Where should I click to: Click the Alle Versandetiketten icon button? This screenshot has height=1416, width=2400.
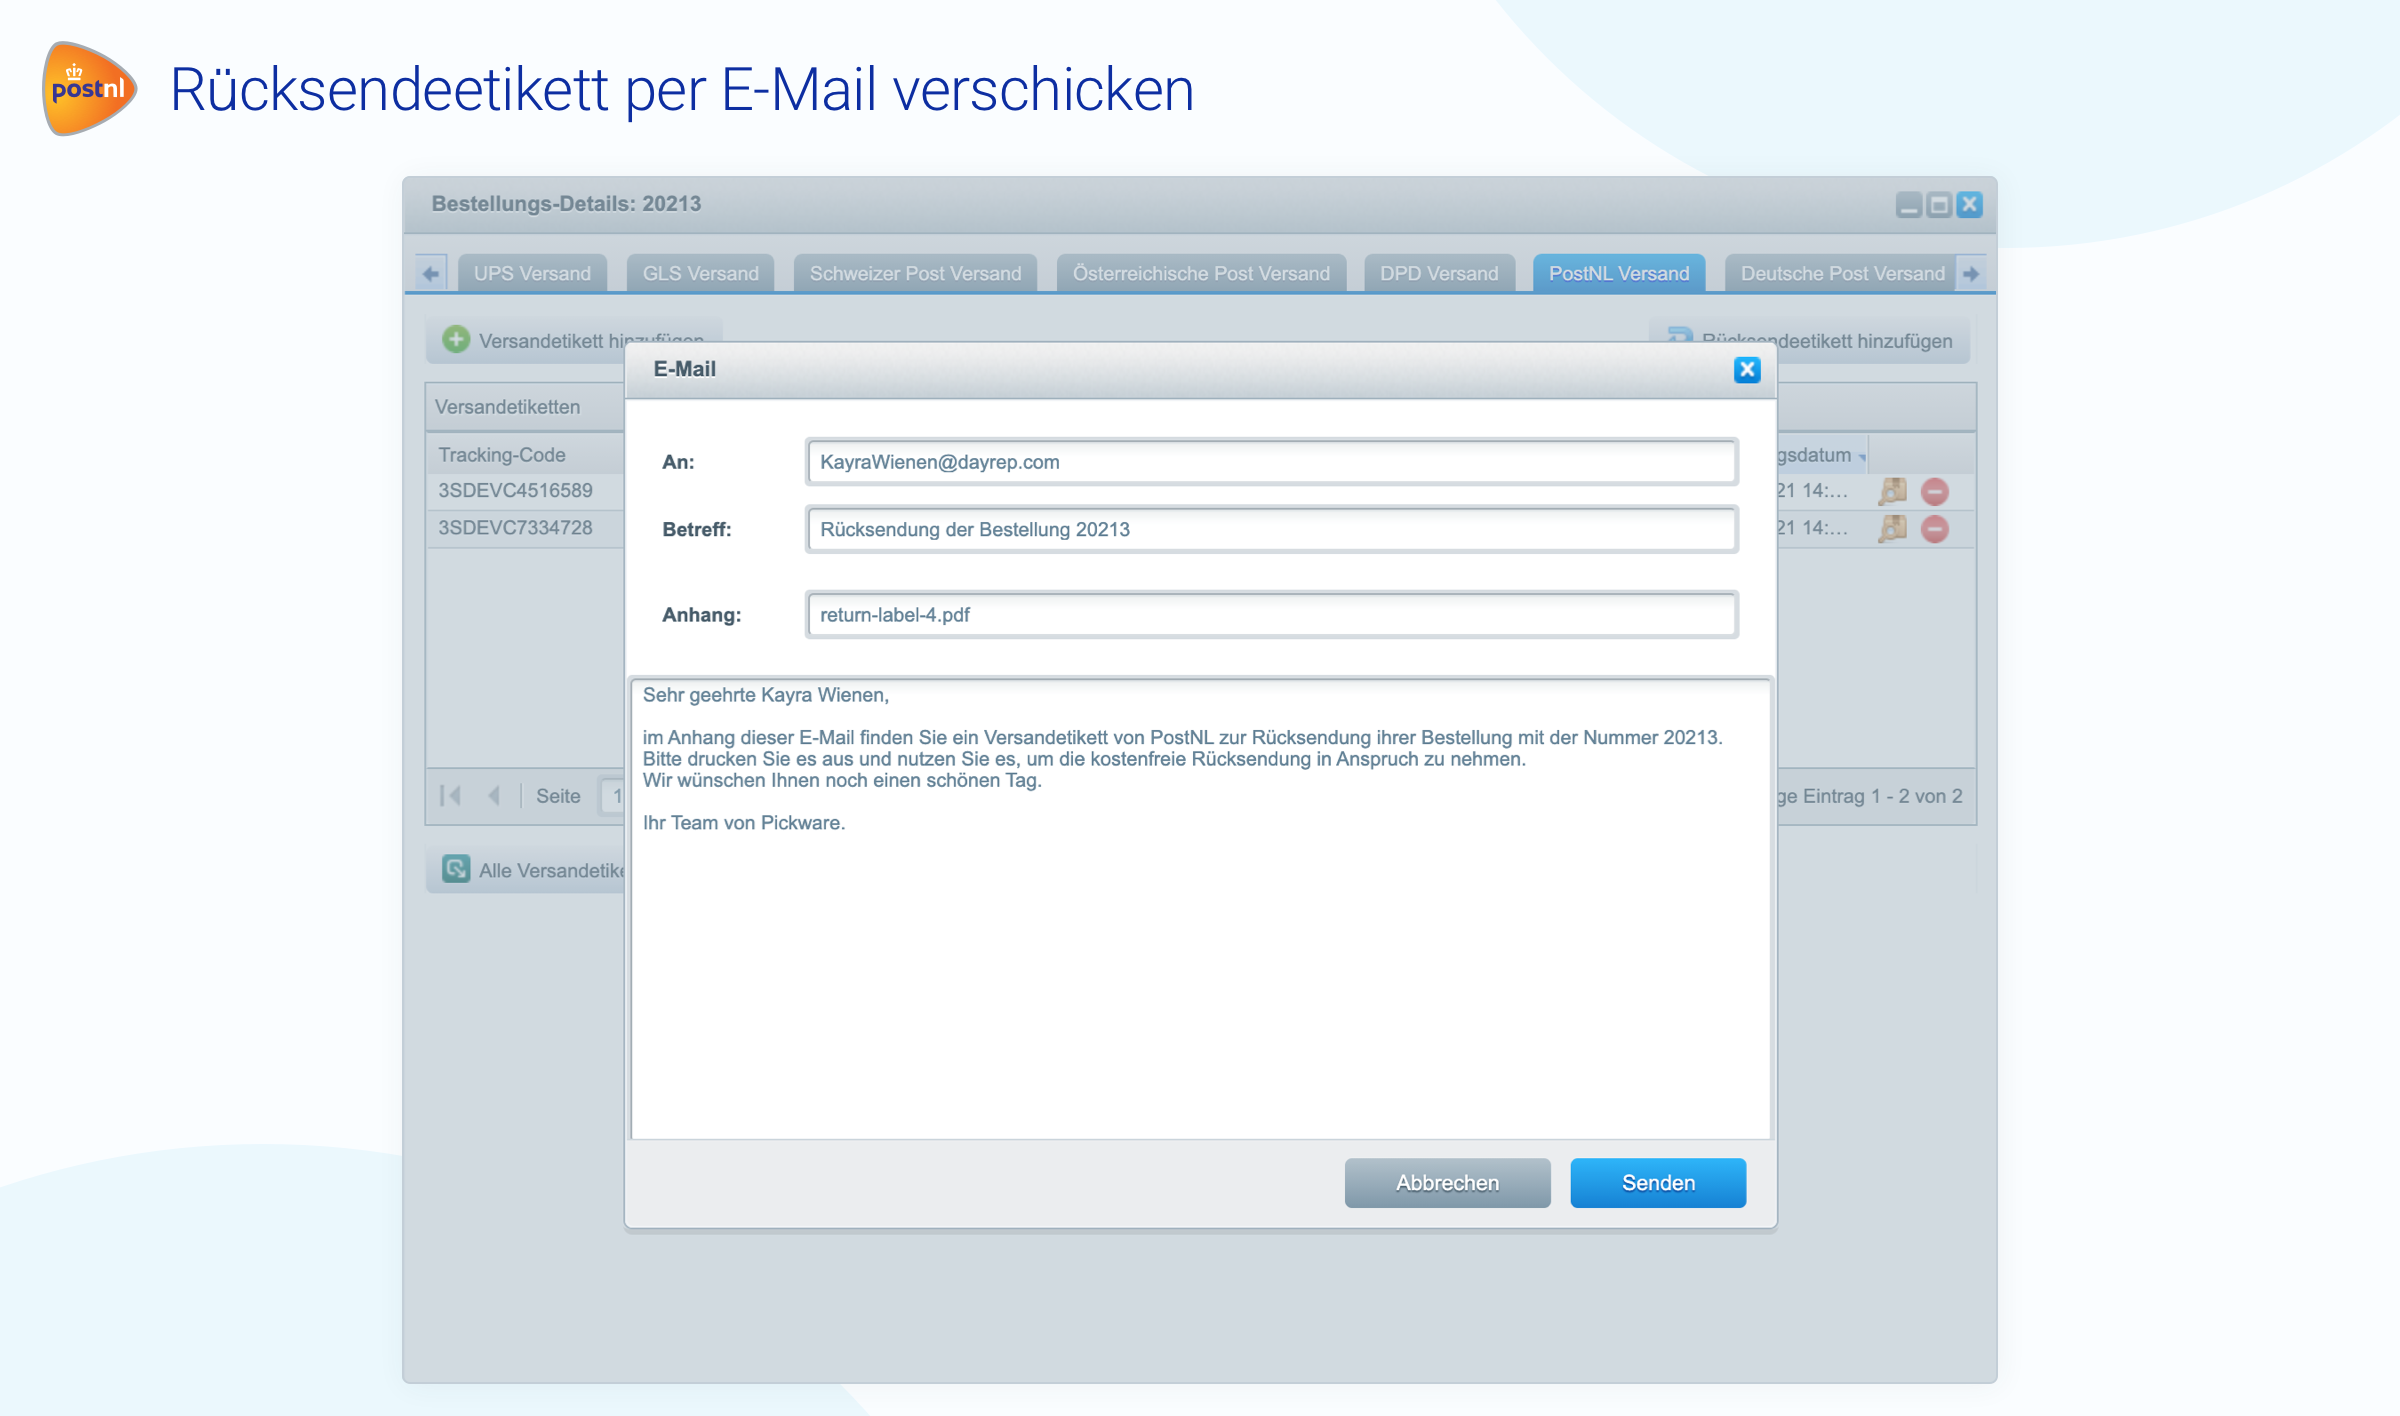456,869
